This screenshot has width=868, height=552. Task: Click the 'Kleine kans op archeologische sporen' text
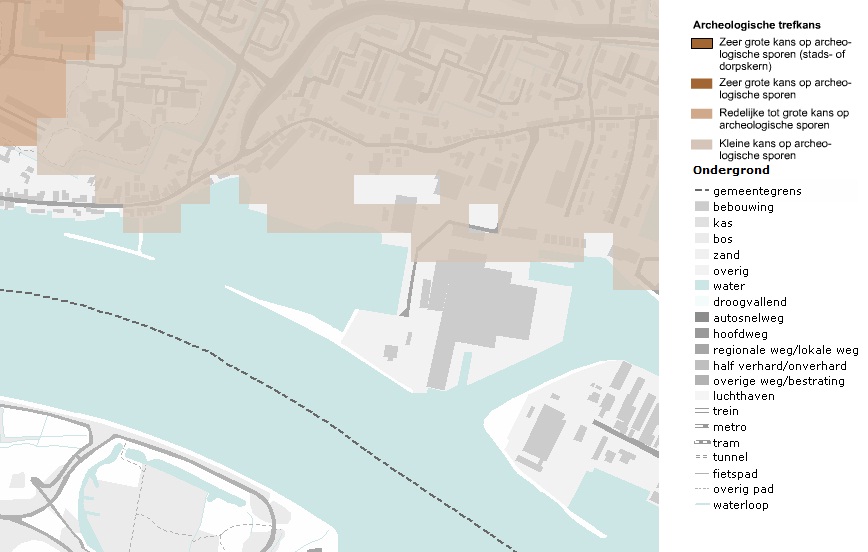[774, 149]
